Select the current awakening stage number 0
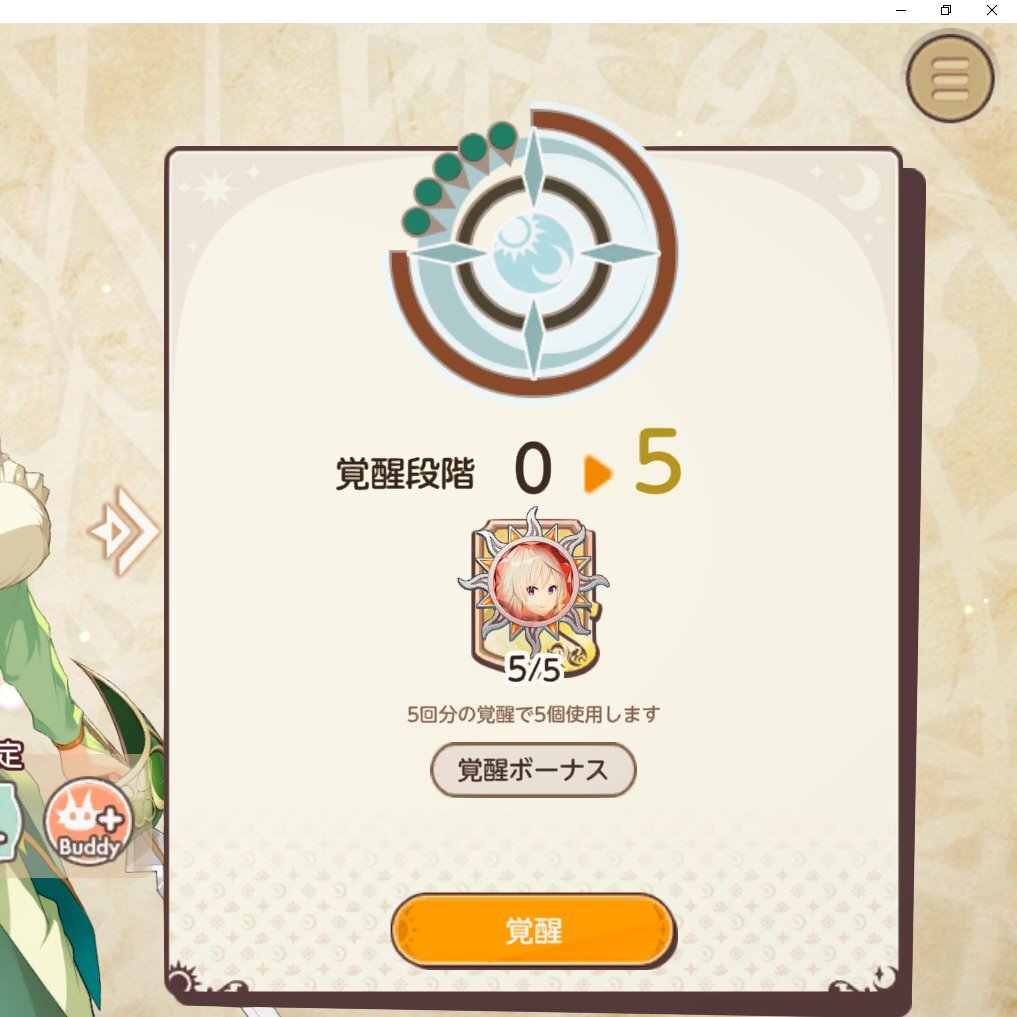Image resolution: width=1017 pixels, height=1017 pixels. pos(533,468)
